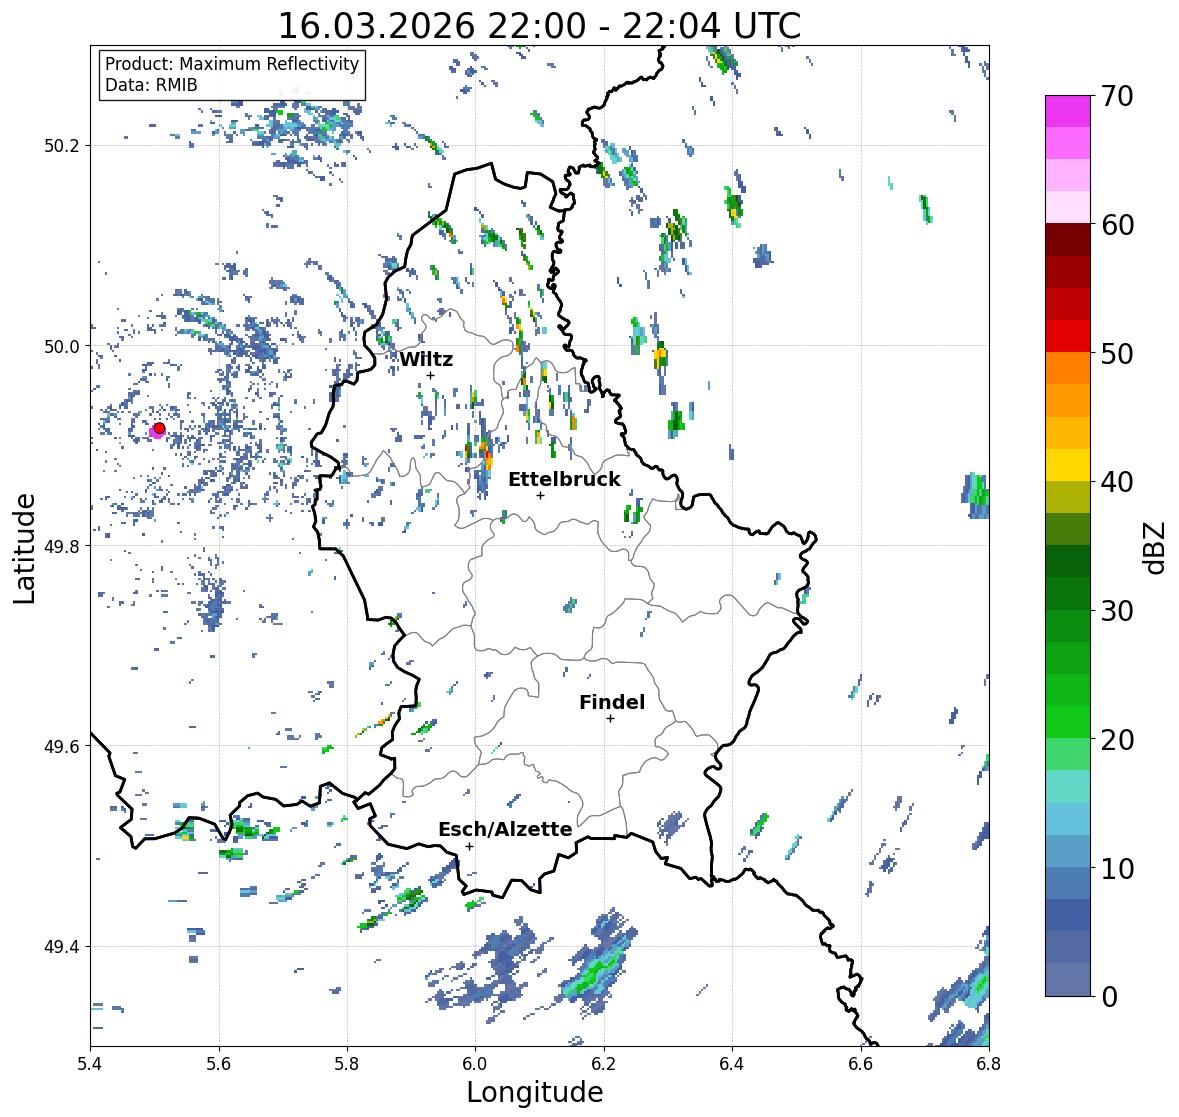
Task: Click the colorbar tick label 20
Action: tap(1117, 739)
